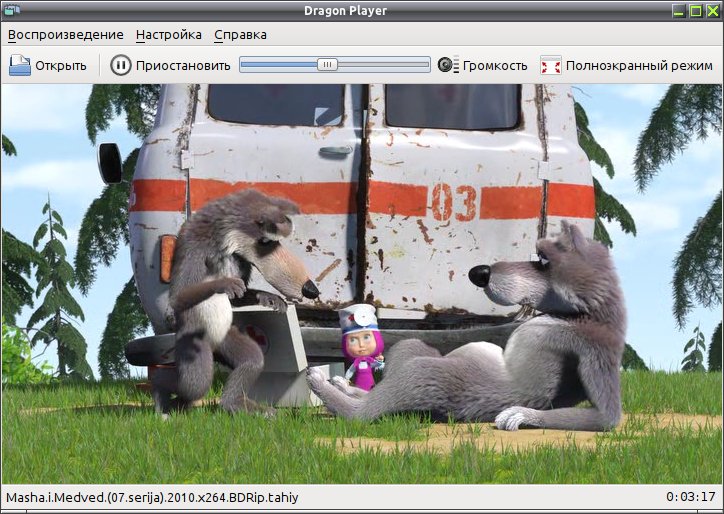Pause playback via round pause icon
This screenshot has height=514, width=724.
tap(121, 65)
